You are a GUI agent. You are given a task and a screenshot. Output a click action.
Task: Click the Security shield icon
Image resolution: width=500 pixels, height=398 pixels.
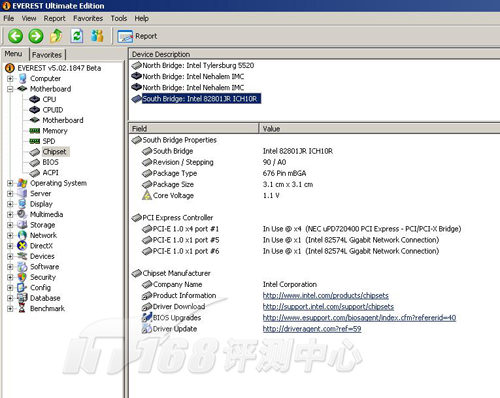click(22, 277)
